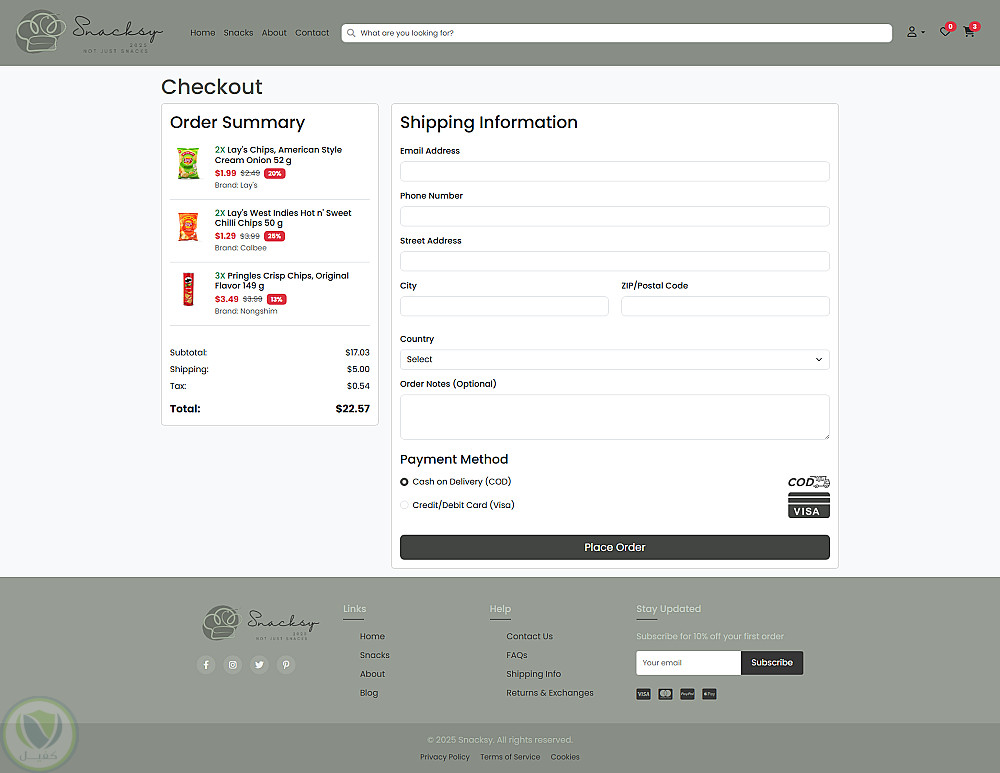
Task: Click the 20% discount badge on Lay's Cream Onion
Action: tap(274, 173)
